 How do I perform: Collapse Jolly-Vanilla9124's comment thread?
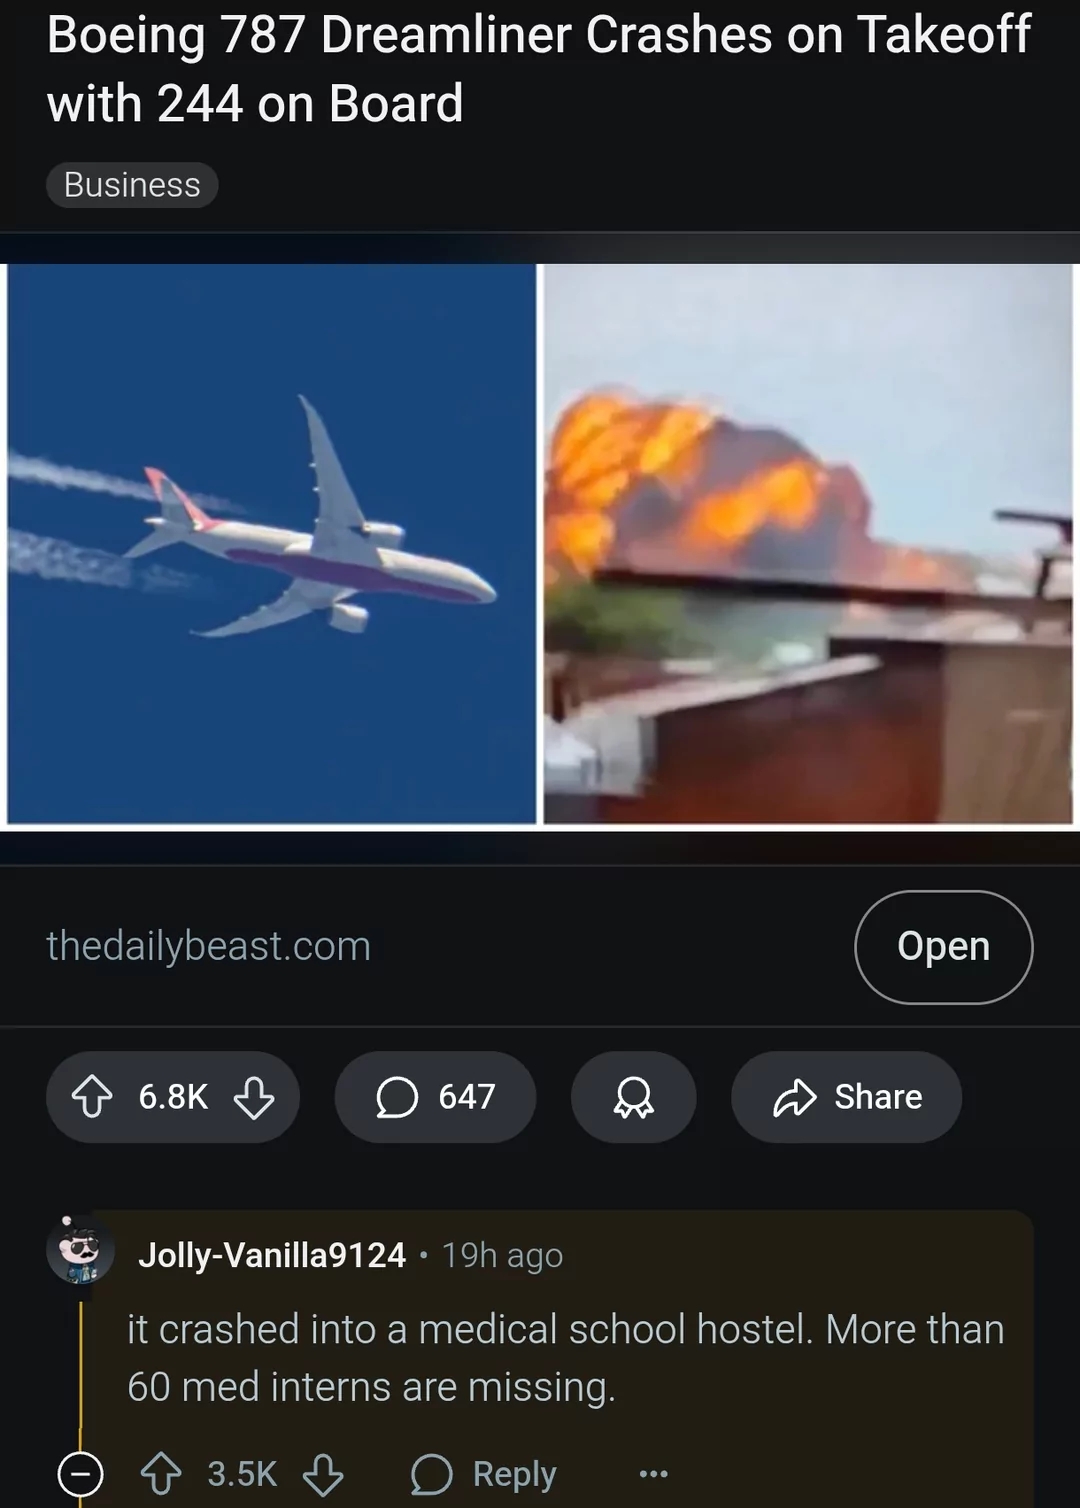[x=80, y=1473]
